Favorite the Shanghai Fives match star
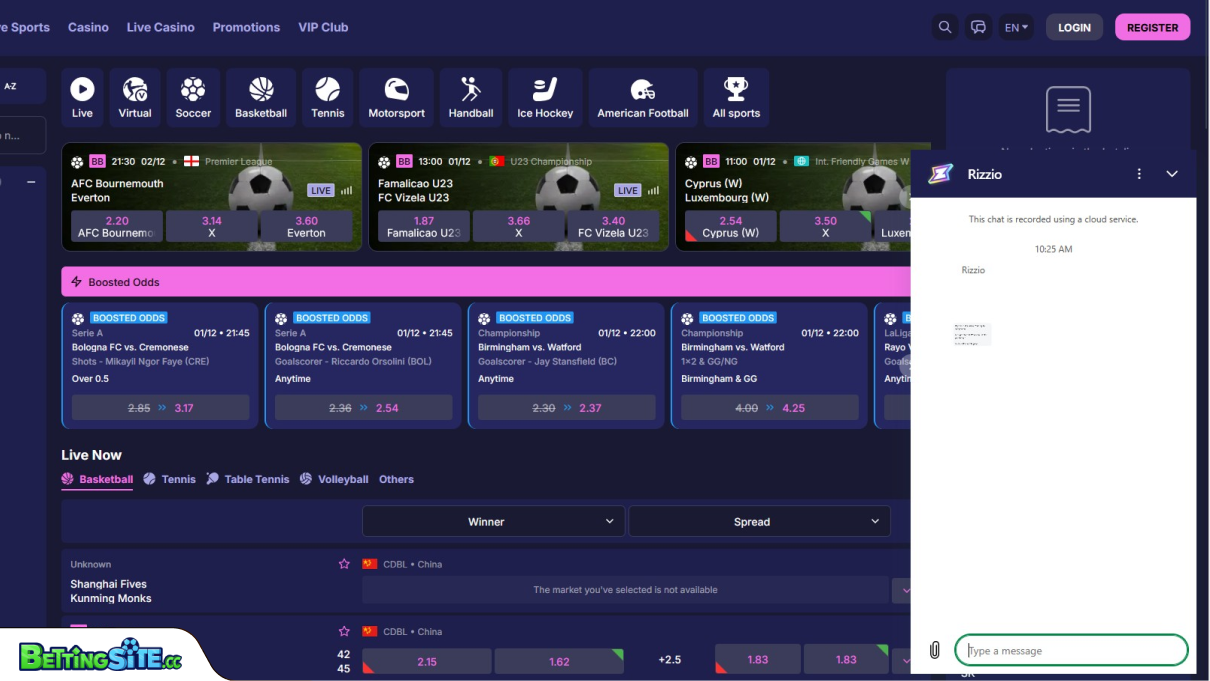This screenshot has height=681, width=1210. point(344,564)
